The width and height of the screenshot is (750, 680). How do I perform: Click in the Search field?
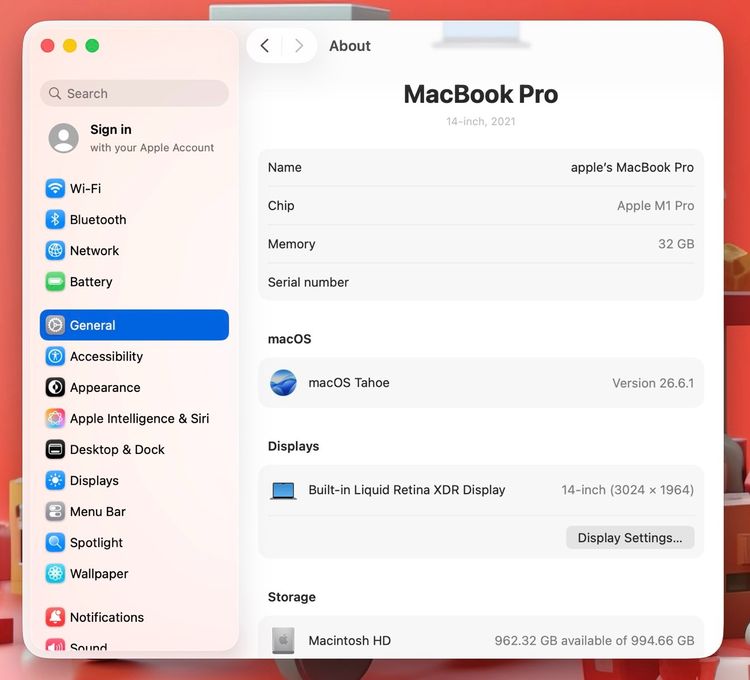coord(134,93)
